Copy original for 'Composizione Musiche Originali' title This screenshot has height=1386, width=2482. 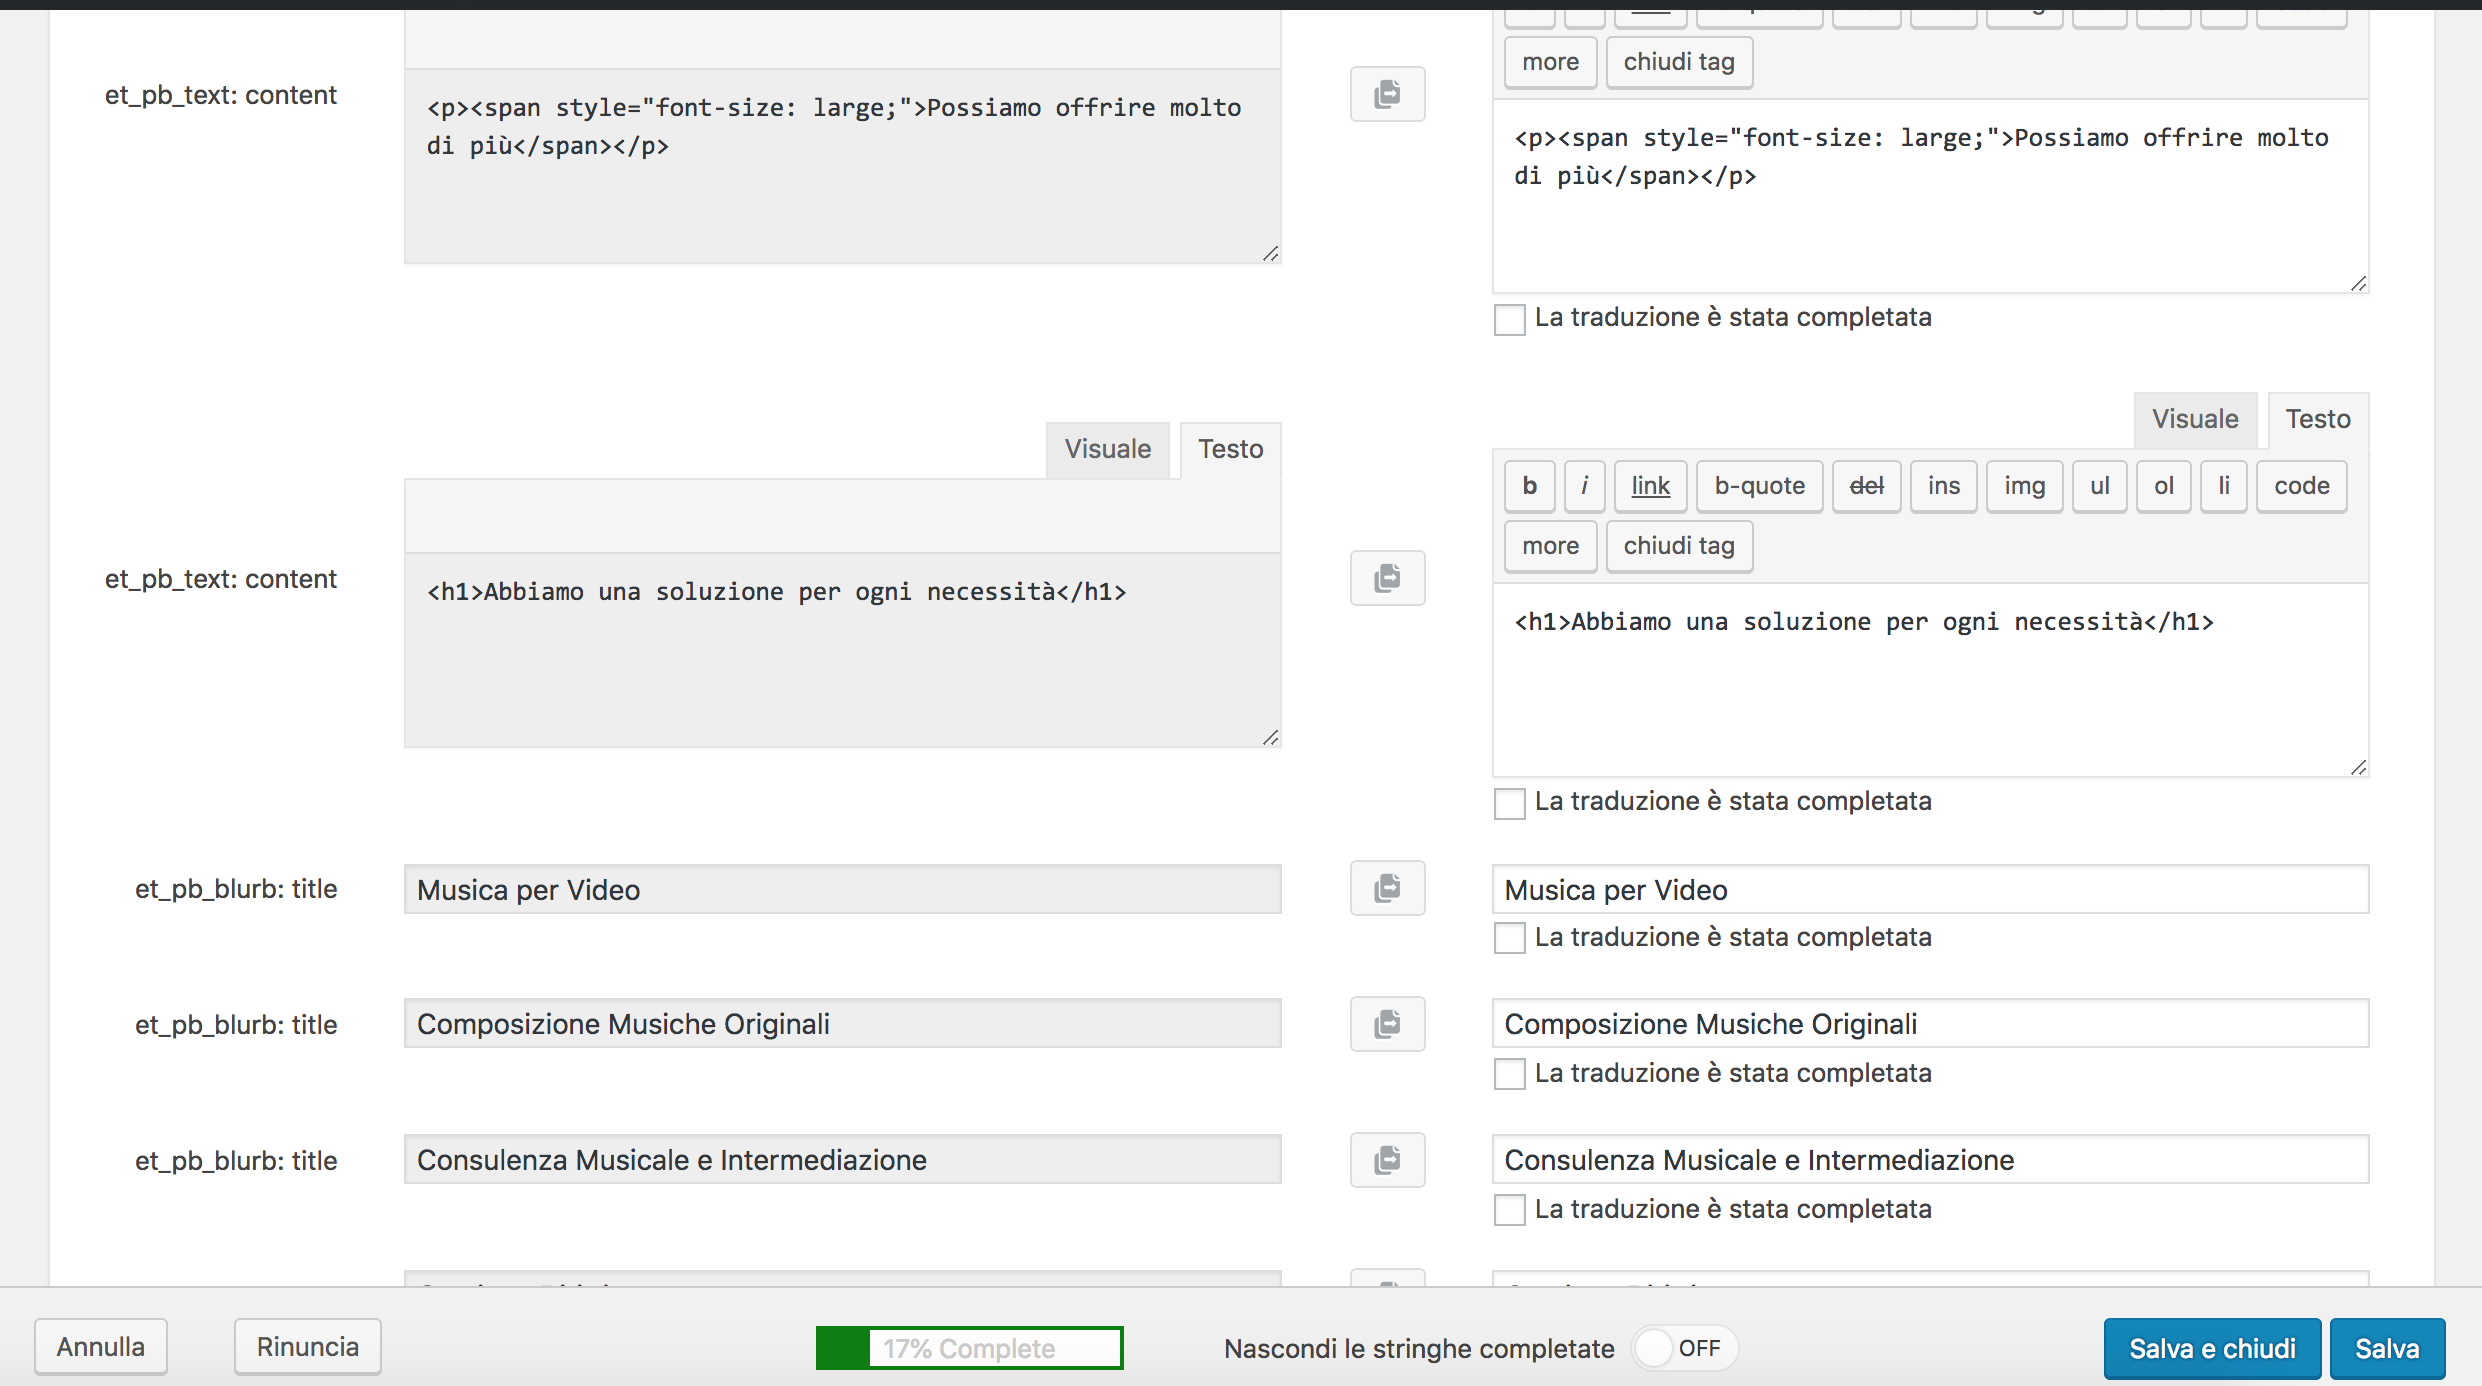pyautogui.click(x=1387, y=1024)
